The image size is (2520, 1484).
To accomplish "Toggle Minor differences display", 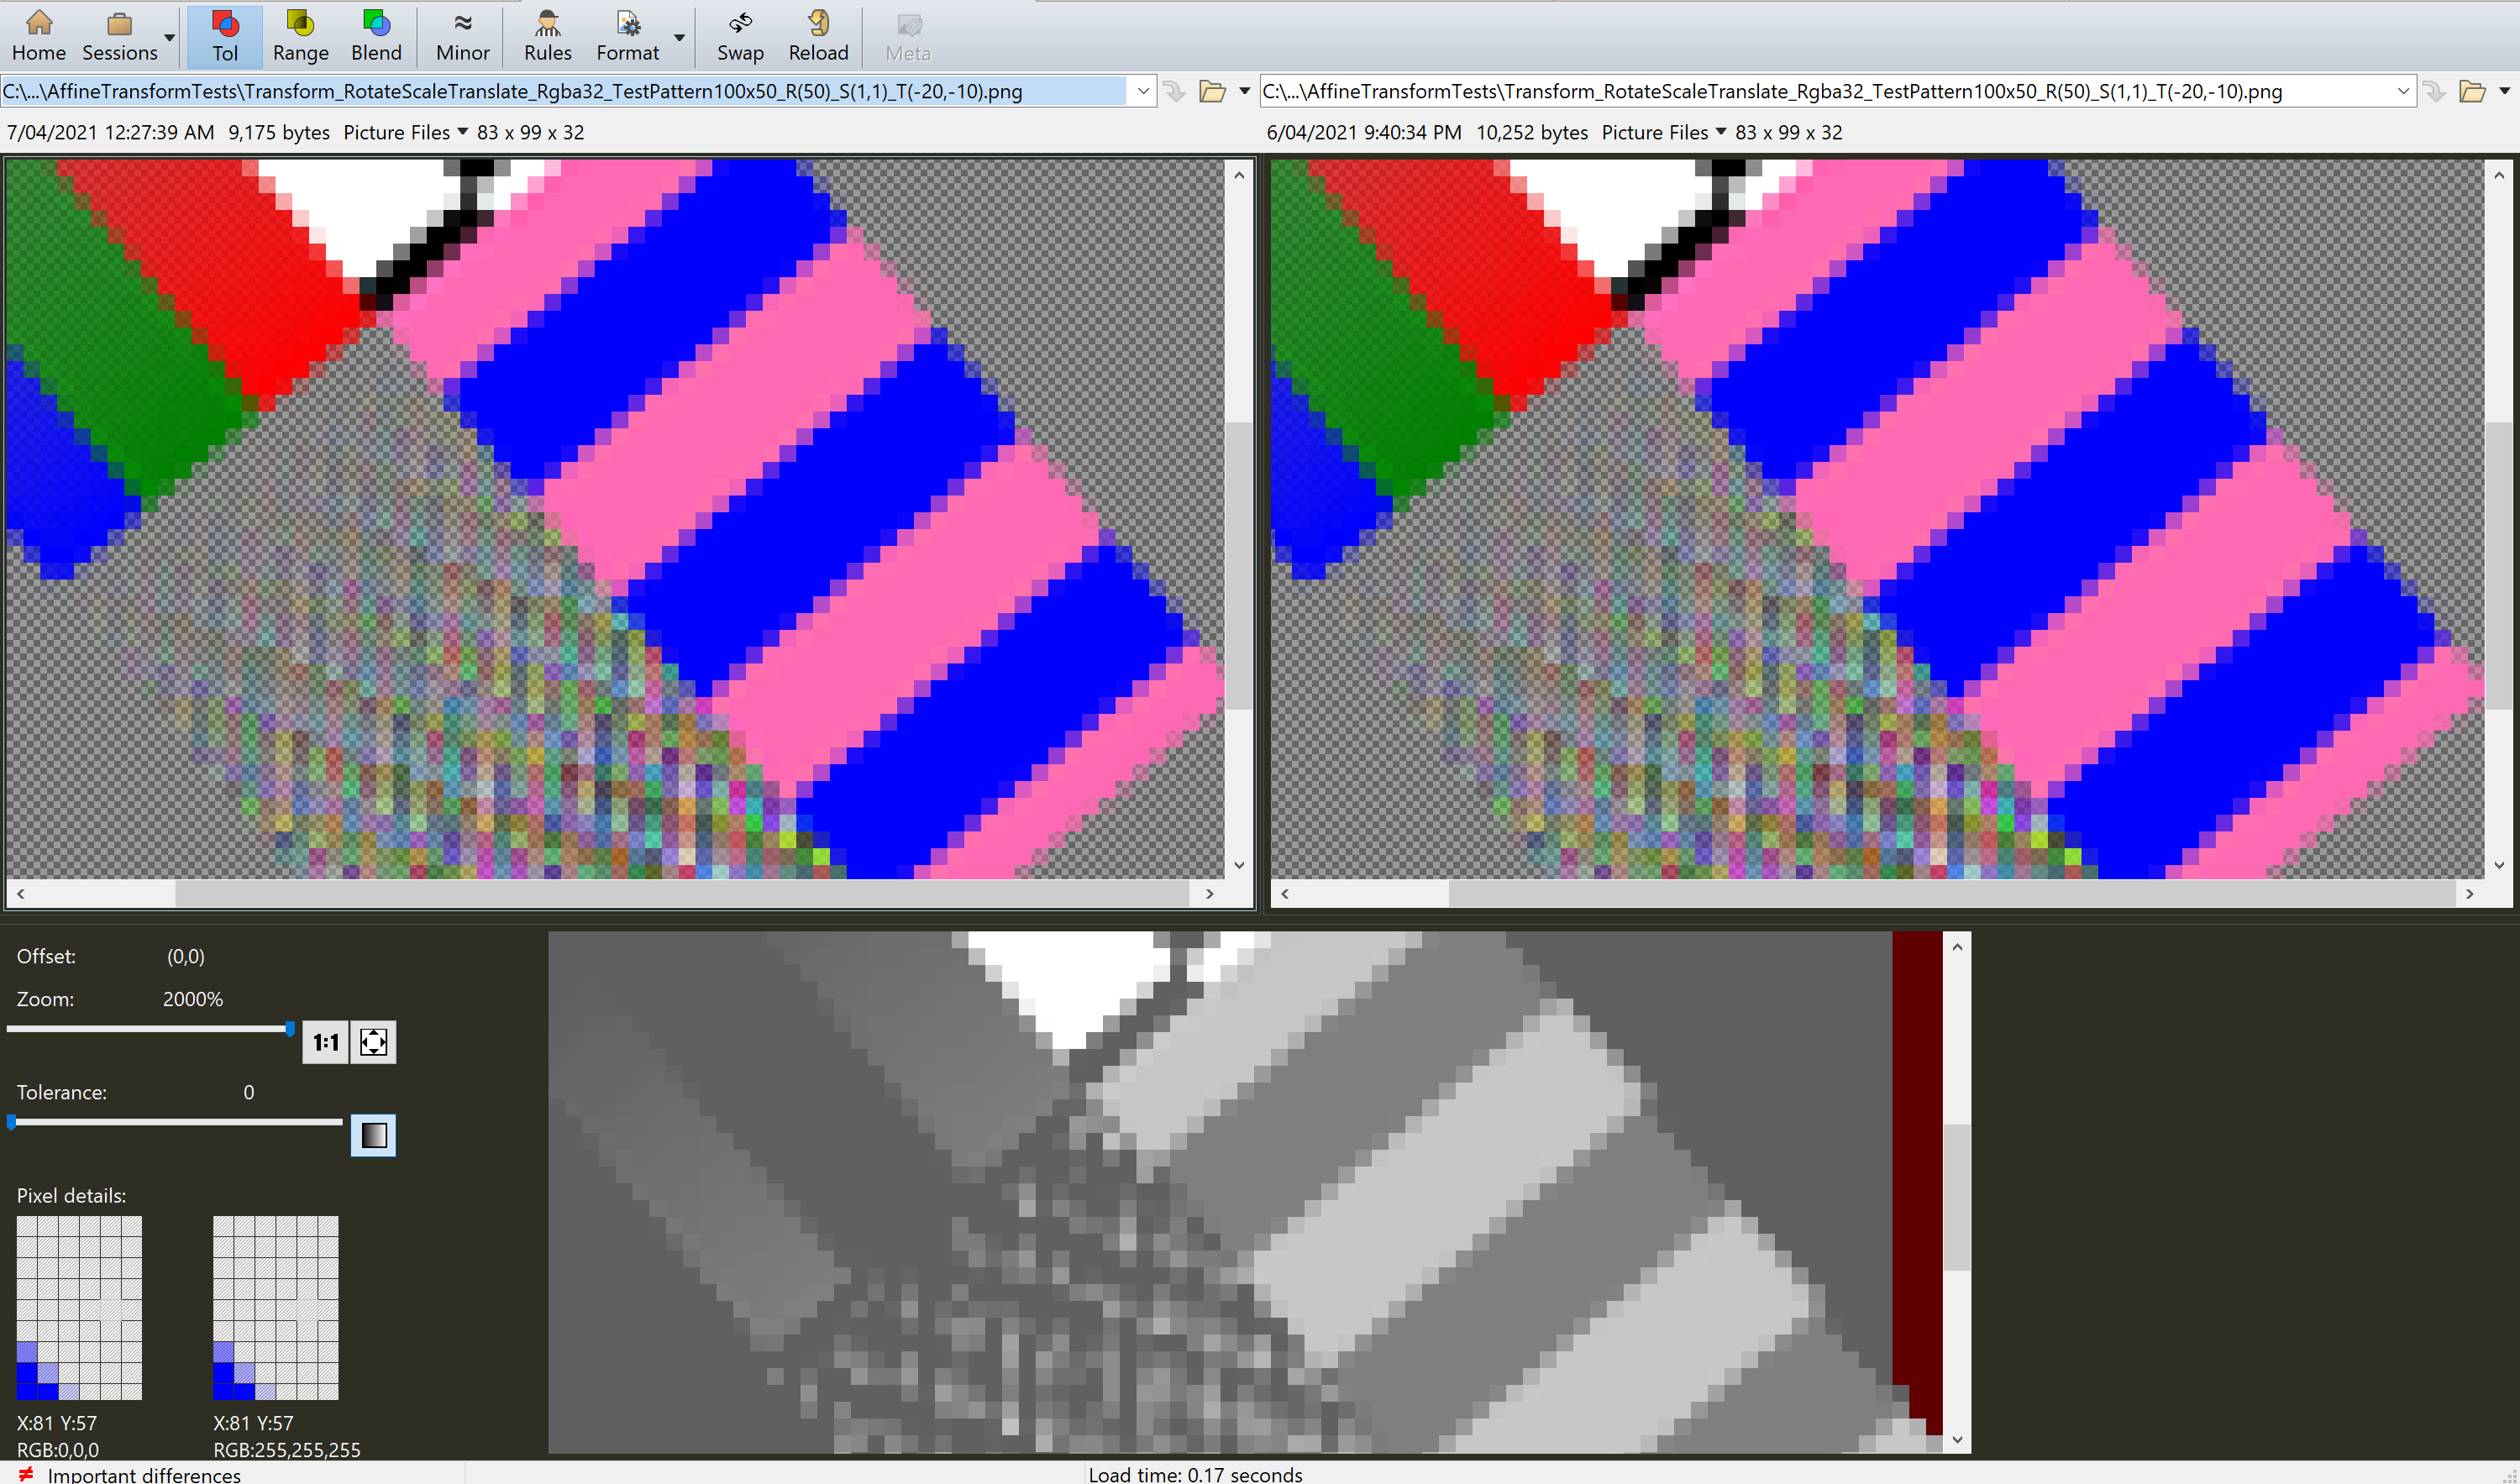I will click(x=462, y=36).
